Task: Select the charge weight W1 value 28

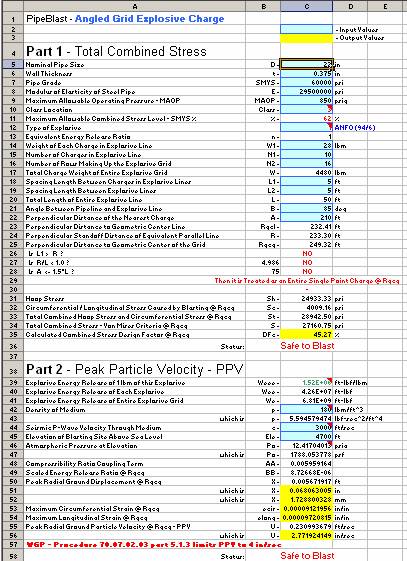Action: tap(307, 146)
